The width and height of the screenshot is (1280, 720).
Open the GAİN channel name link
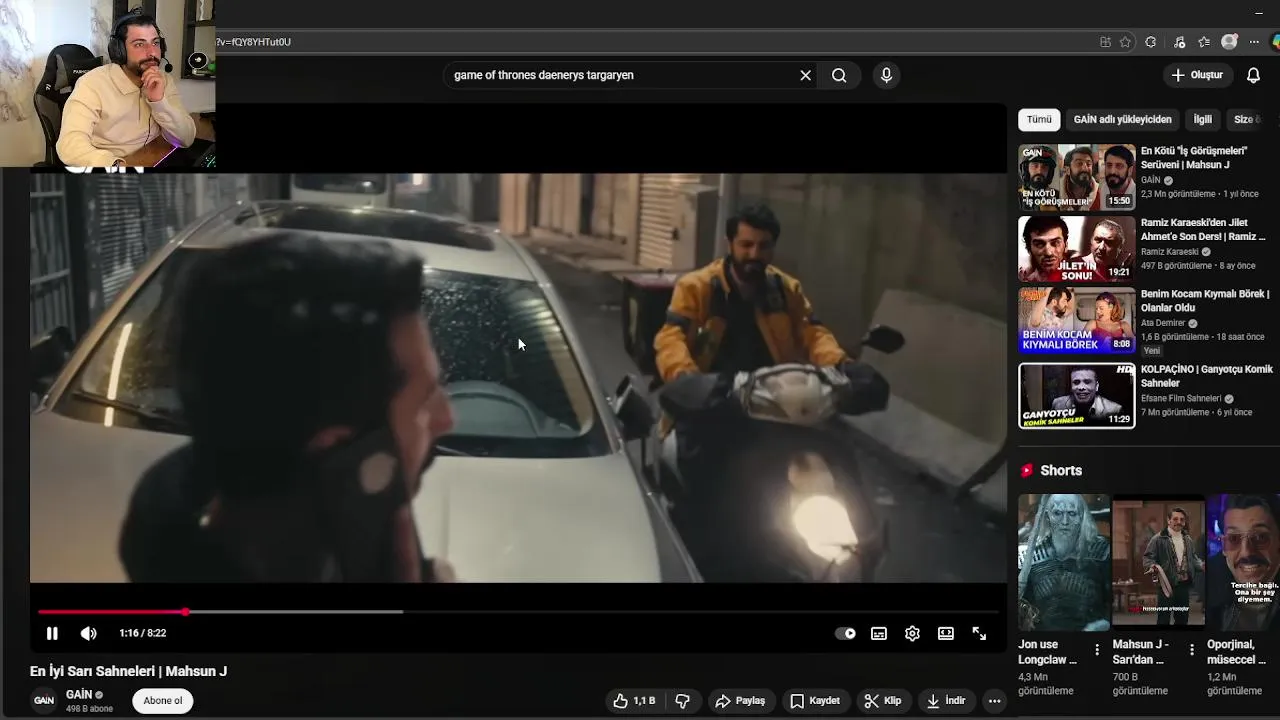tap(79, 694)
